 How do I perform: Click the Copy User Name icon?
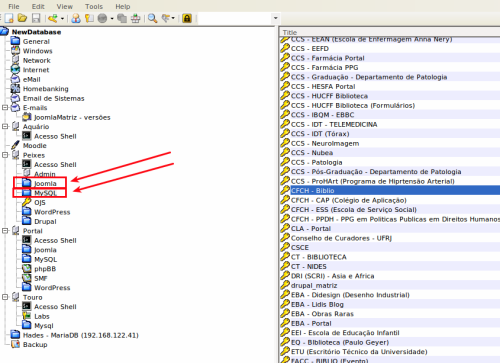coord(76,18)
